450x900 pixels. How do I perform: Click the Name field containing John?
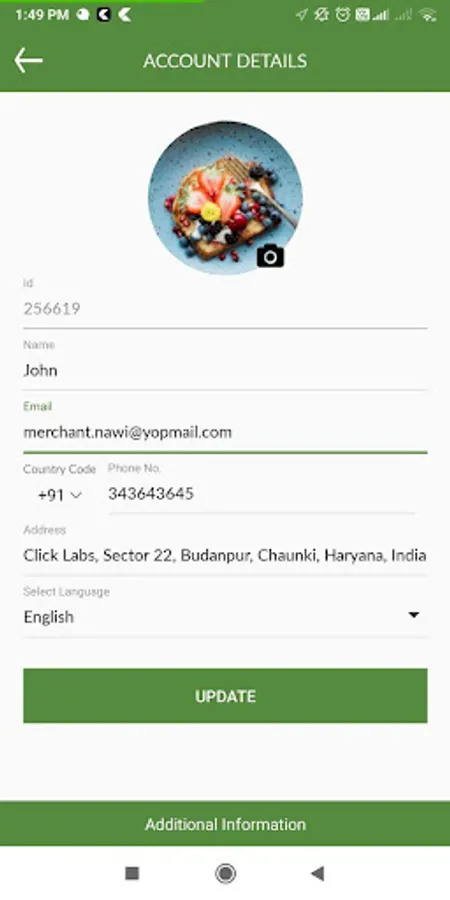click(x=225, y=370)
